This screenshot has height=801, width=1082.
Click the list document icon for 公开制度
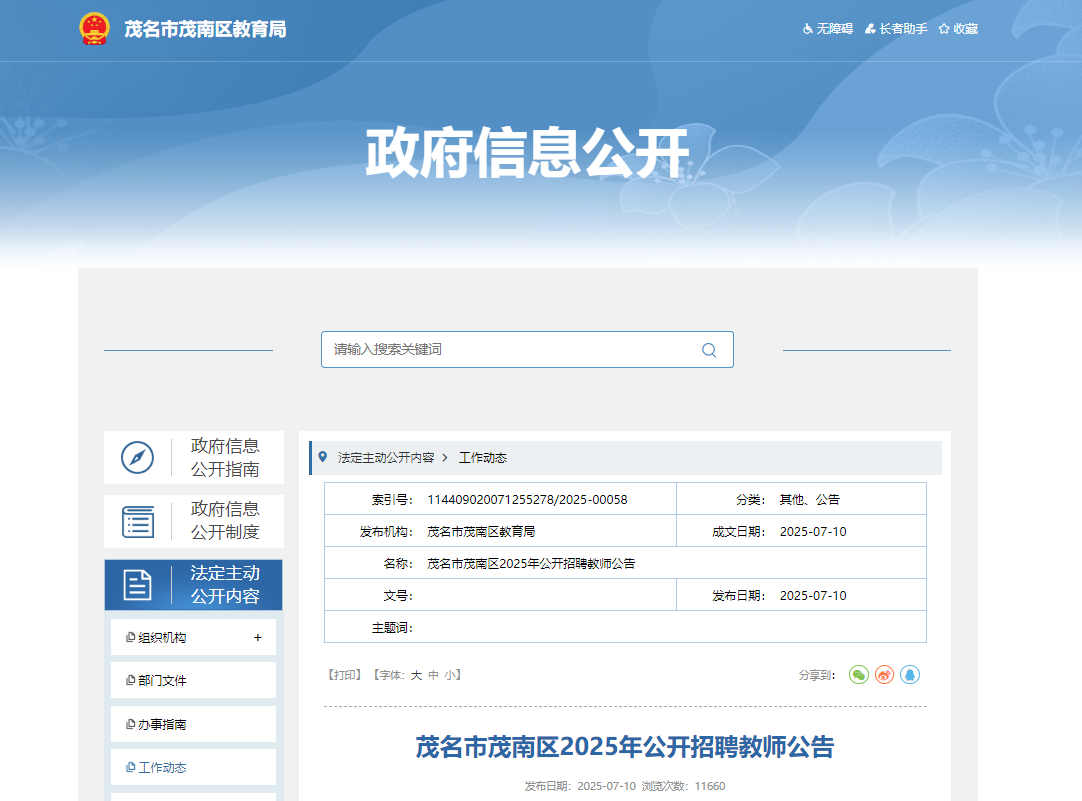(x=138, y=522)
